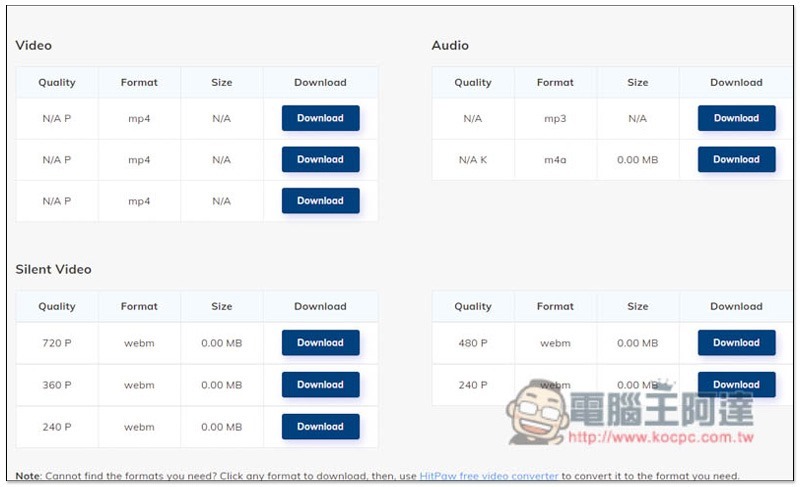
Task: Download 360 P webm silent video
Action: pyautogui.click(x=320, y=385)
